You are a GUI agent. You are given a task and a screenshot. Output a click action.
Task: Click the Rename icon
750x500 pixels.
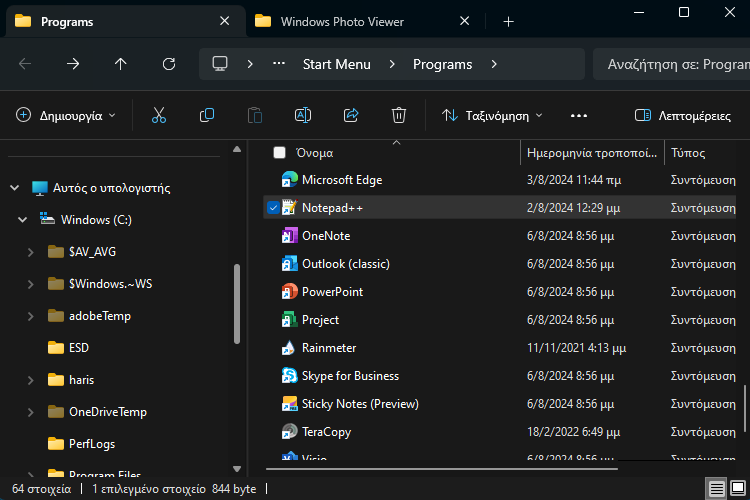(x=303, y=115)
